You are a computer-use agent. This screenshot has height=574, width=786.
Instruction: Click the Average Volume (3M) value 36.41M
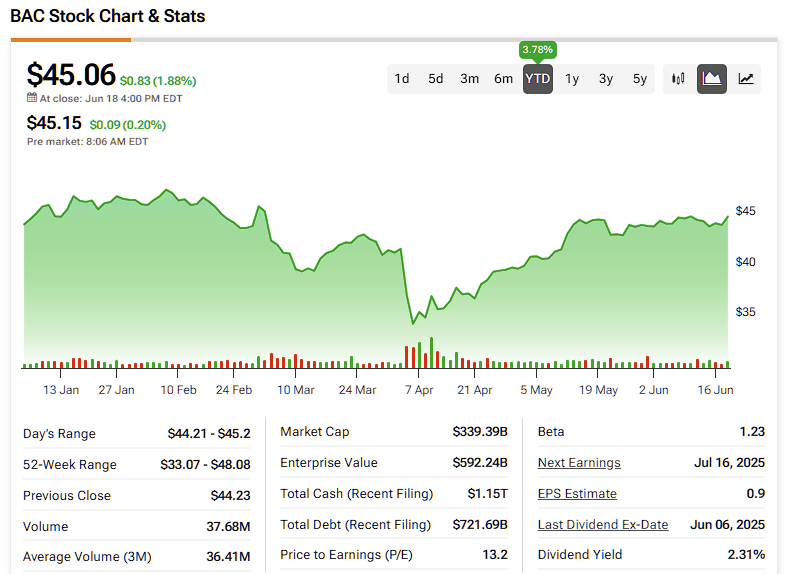pyautogui.click(x=228, y=557)
